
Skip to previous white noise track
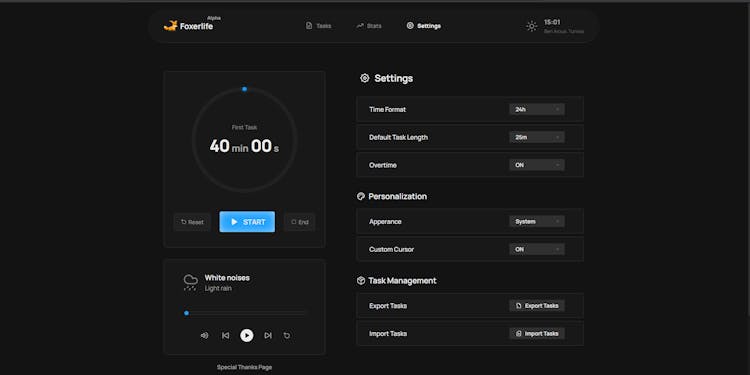226,336
